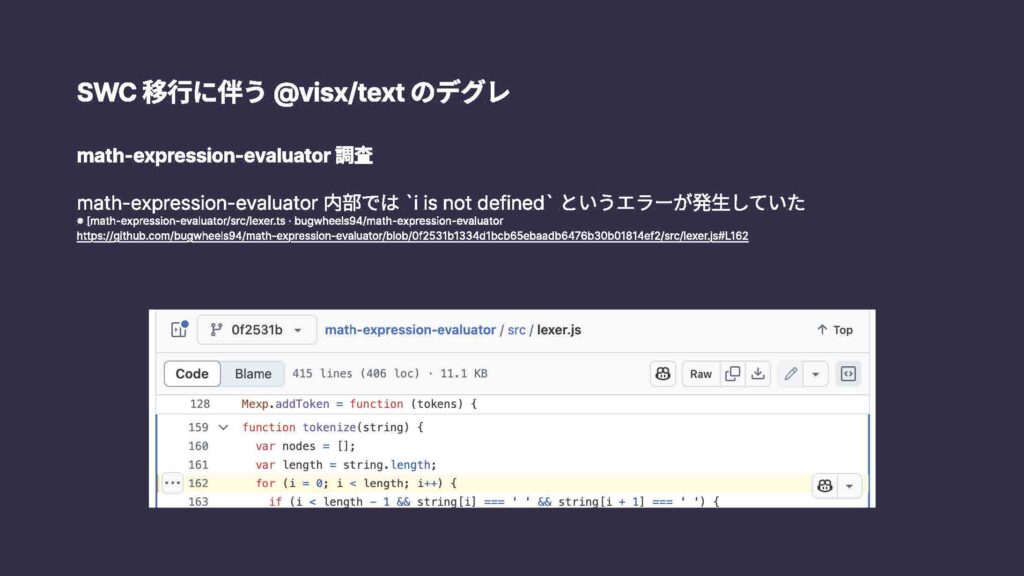Toggle the file tree side panel icon

point(179,330)
